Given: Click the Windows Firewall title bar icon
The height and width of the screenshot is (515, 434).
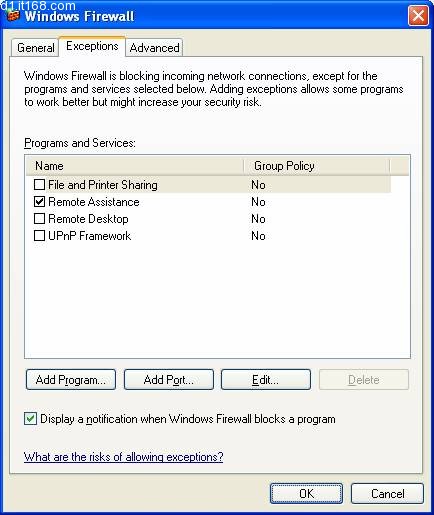Looking at the screenshot, I should coord(13,15).
